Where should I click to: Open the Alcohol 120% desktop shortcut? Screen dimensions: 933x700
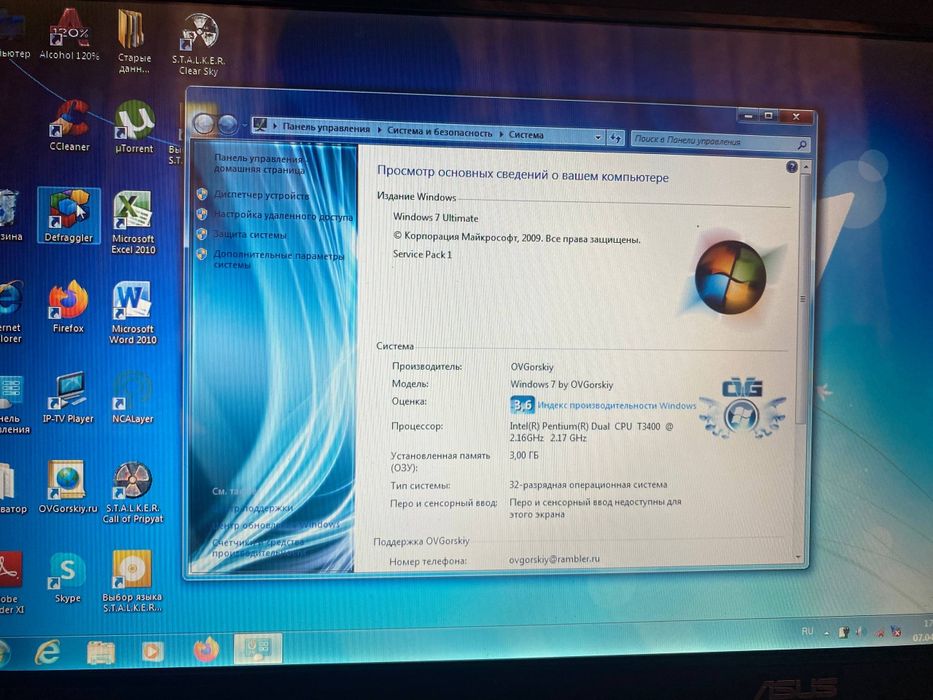[x=70, y=35]
